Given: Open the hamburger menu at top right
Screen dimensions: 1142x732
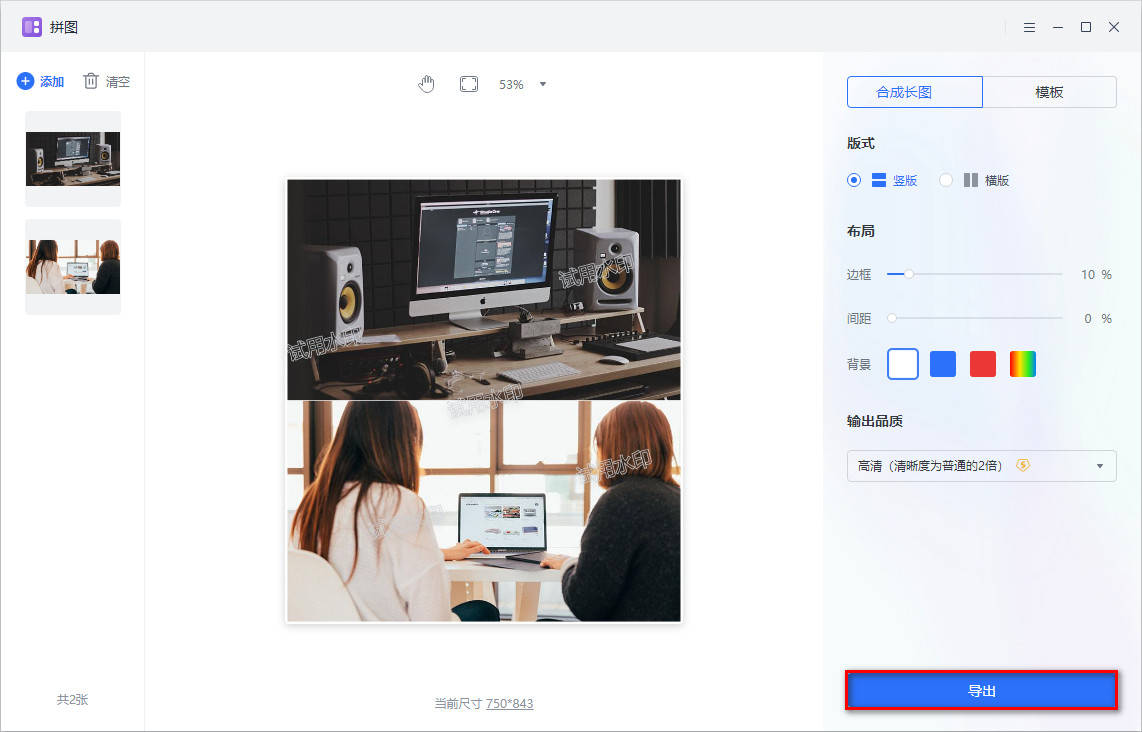Looking at the screenshot, I should (x=1029, y=27).
